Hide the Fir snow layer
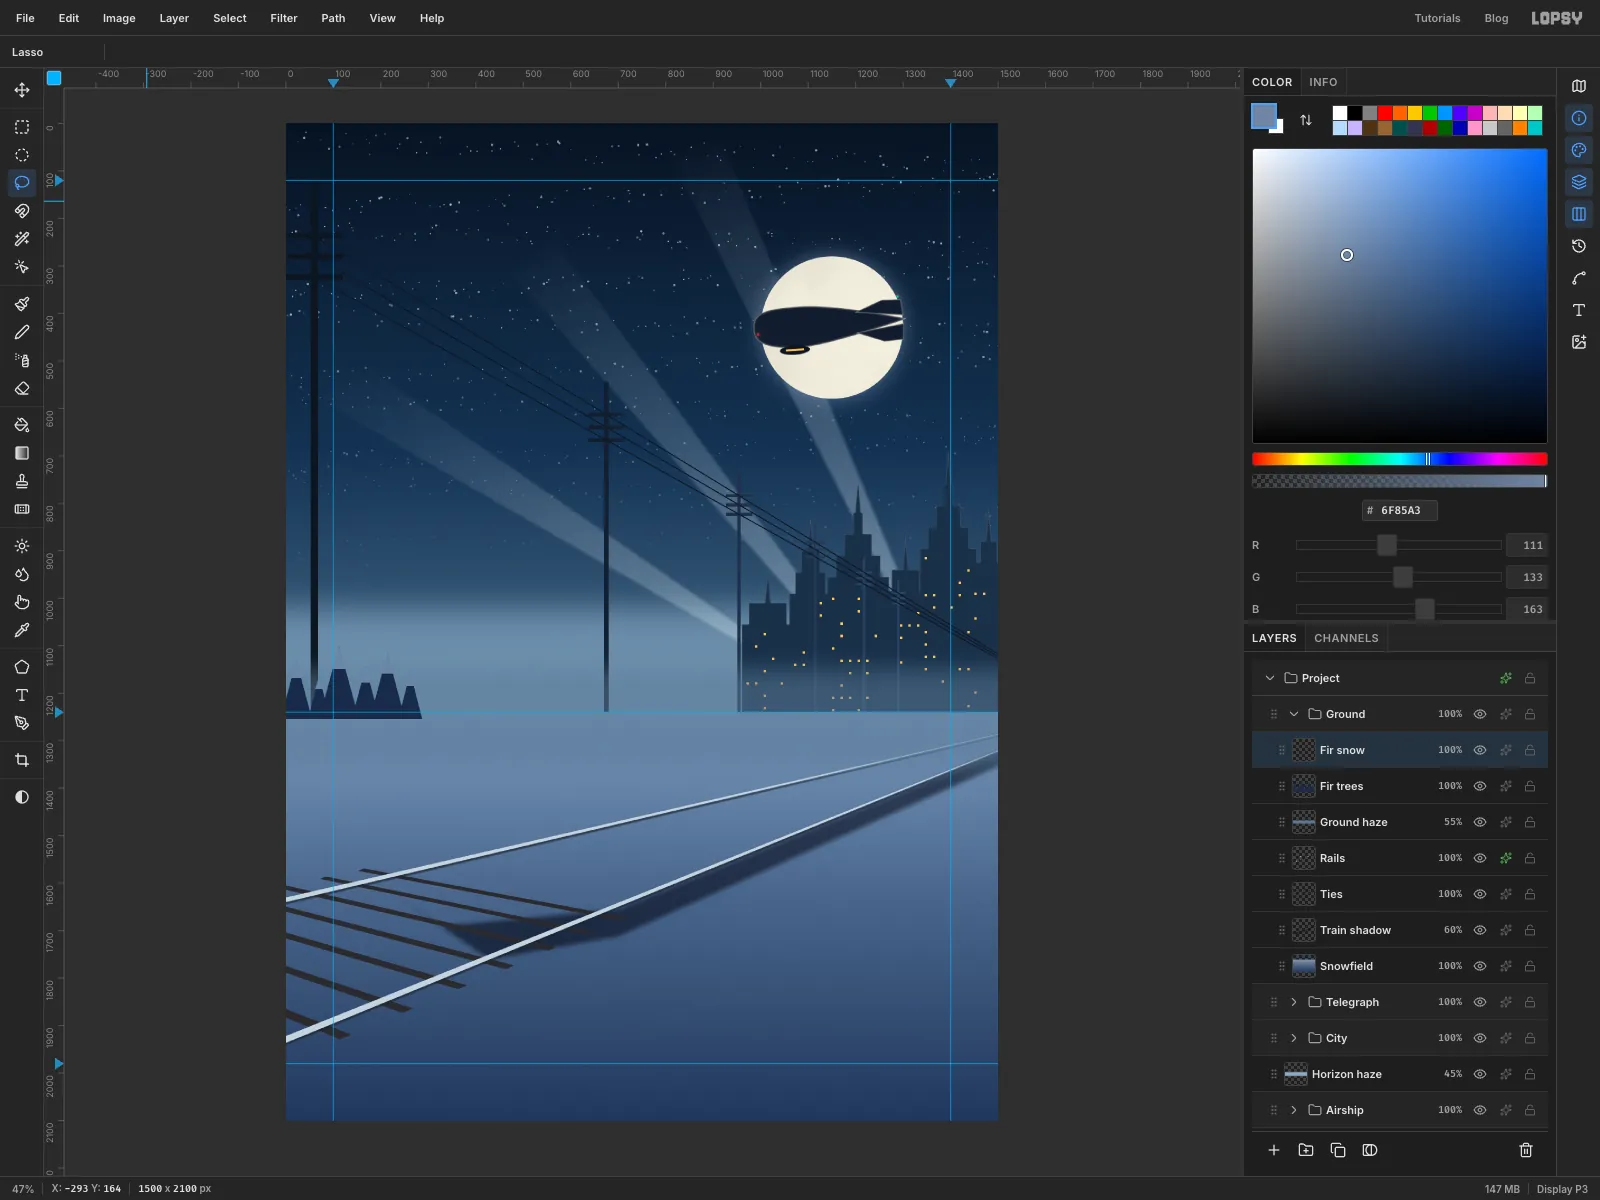The height and width of the screenshot is (1200, 1600). (1480, 750)
